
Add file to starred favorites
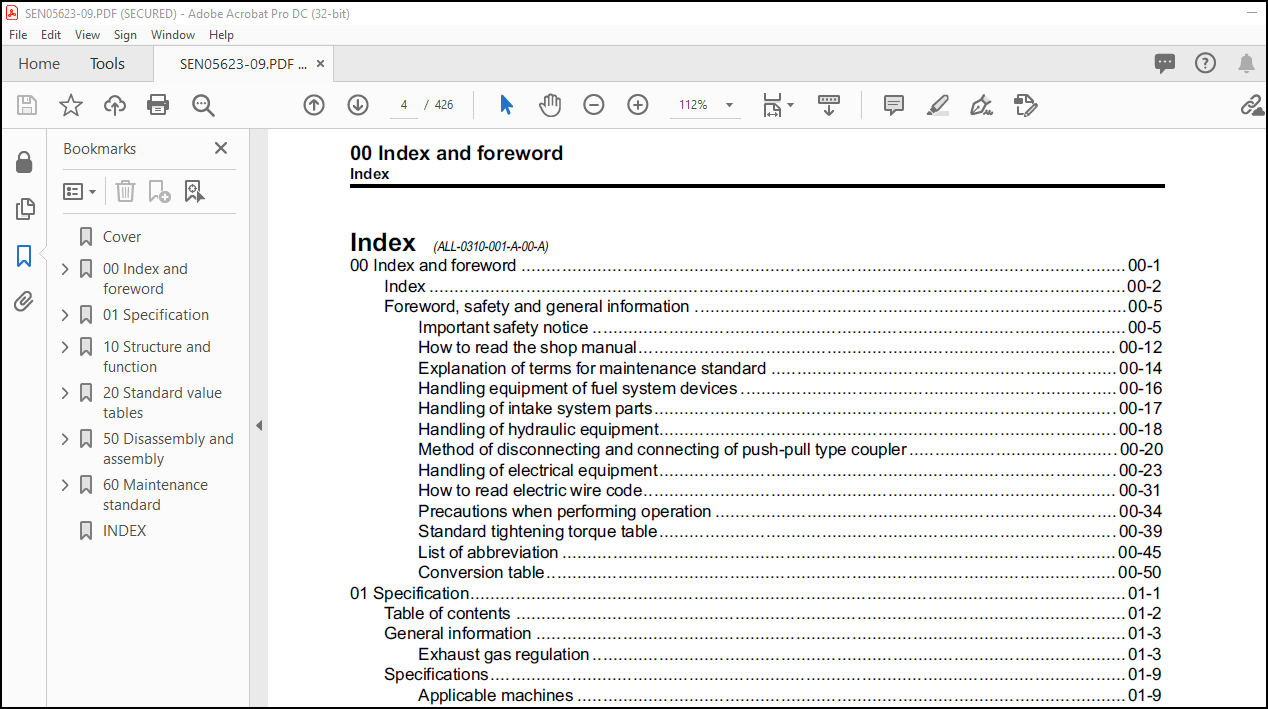[71, 105]
